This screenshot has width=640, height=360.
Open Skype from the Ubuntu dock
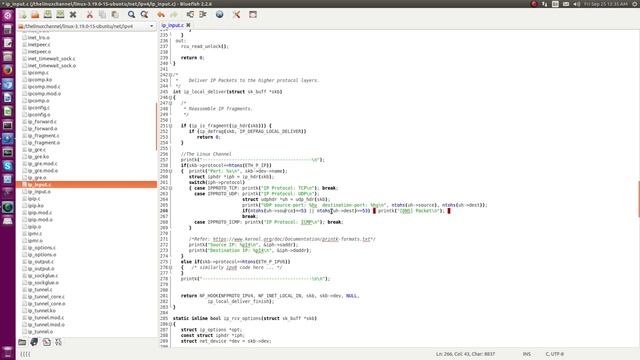[x=7, y=166]
